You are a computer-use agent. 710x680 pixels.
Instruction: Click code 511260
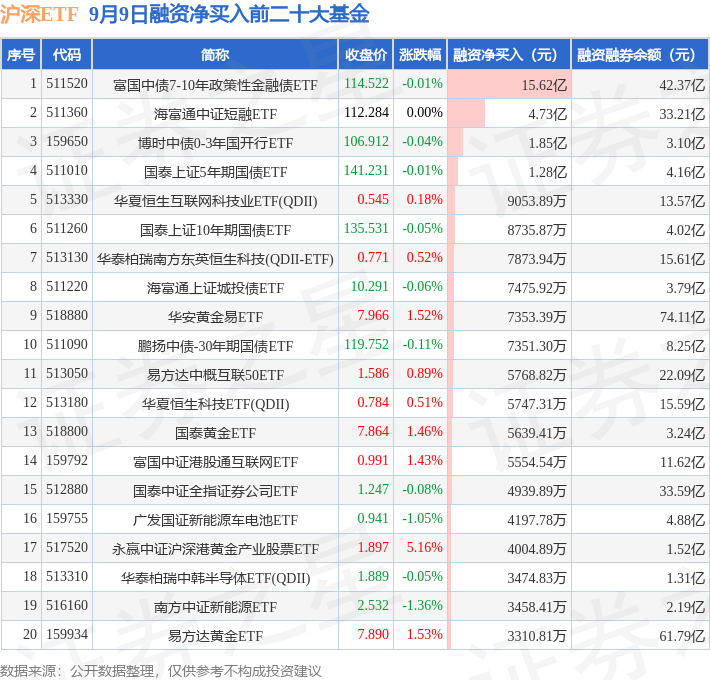[67, 228]
